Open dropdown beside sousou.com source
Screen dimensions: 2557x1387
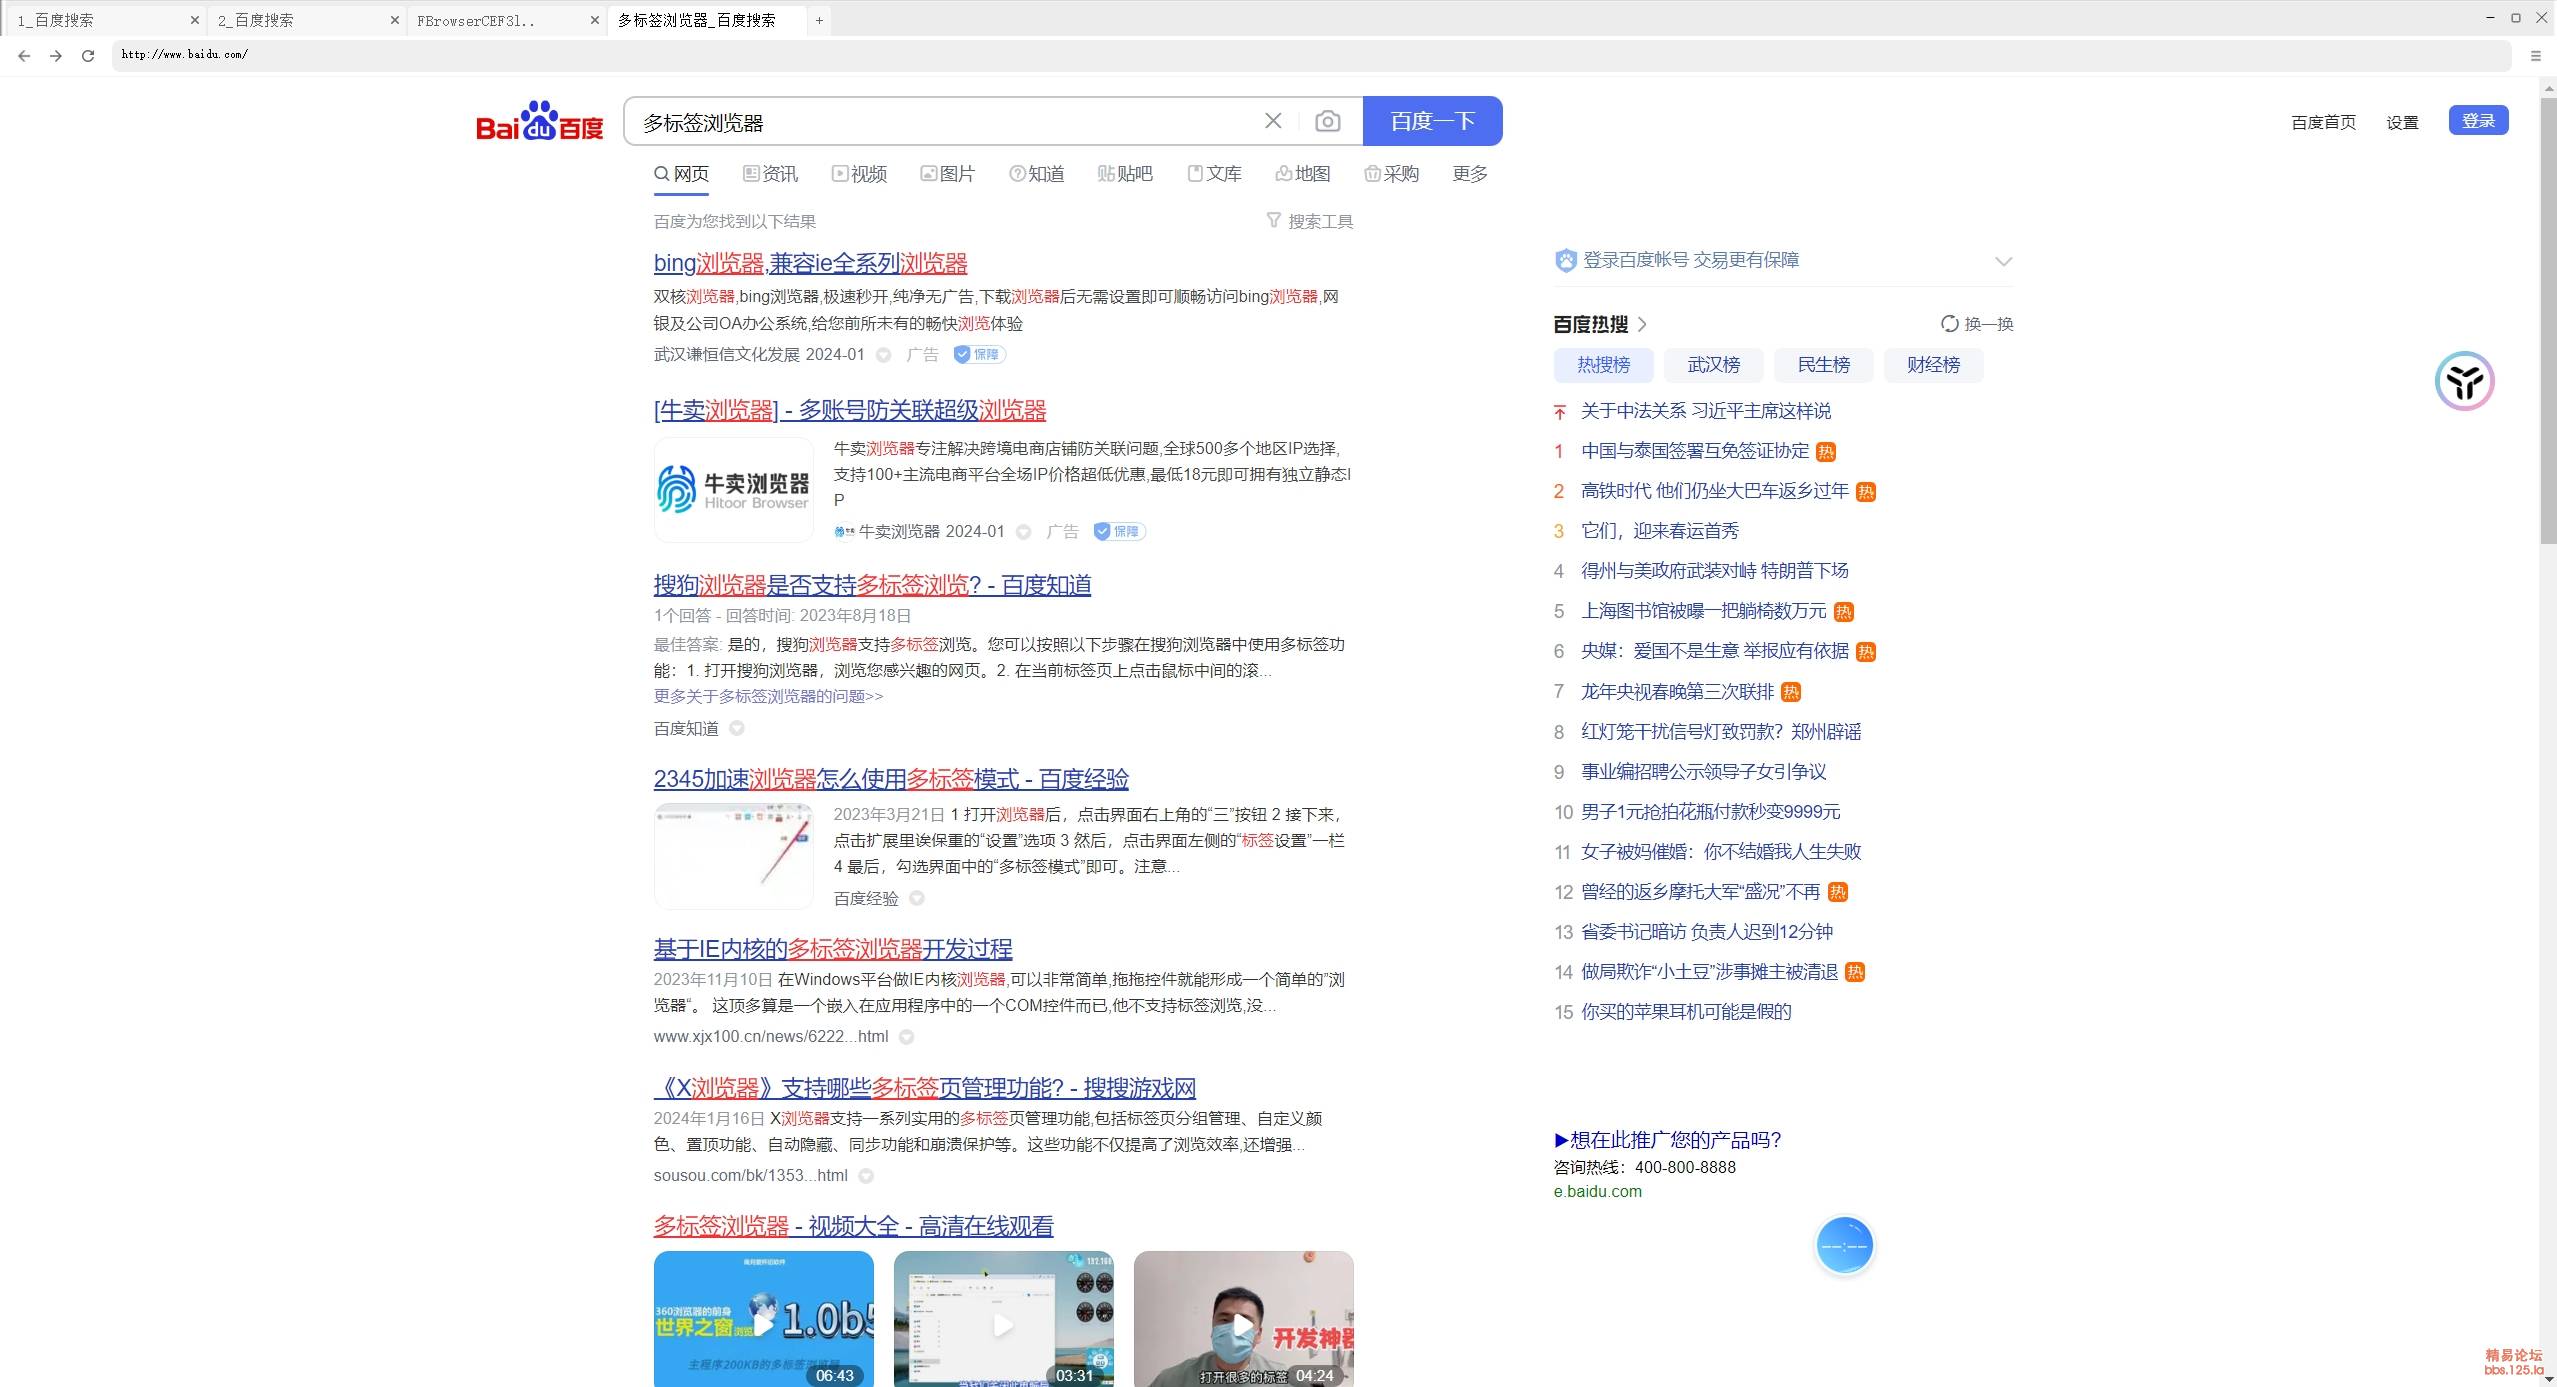pyautogui.click(x=866, y=1176)
